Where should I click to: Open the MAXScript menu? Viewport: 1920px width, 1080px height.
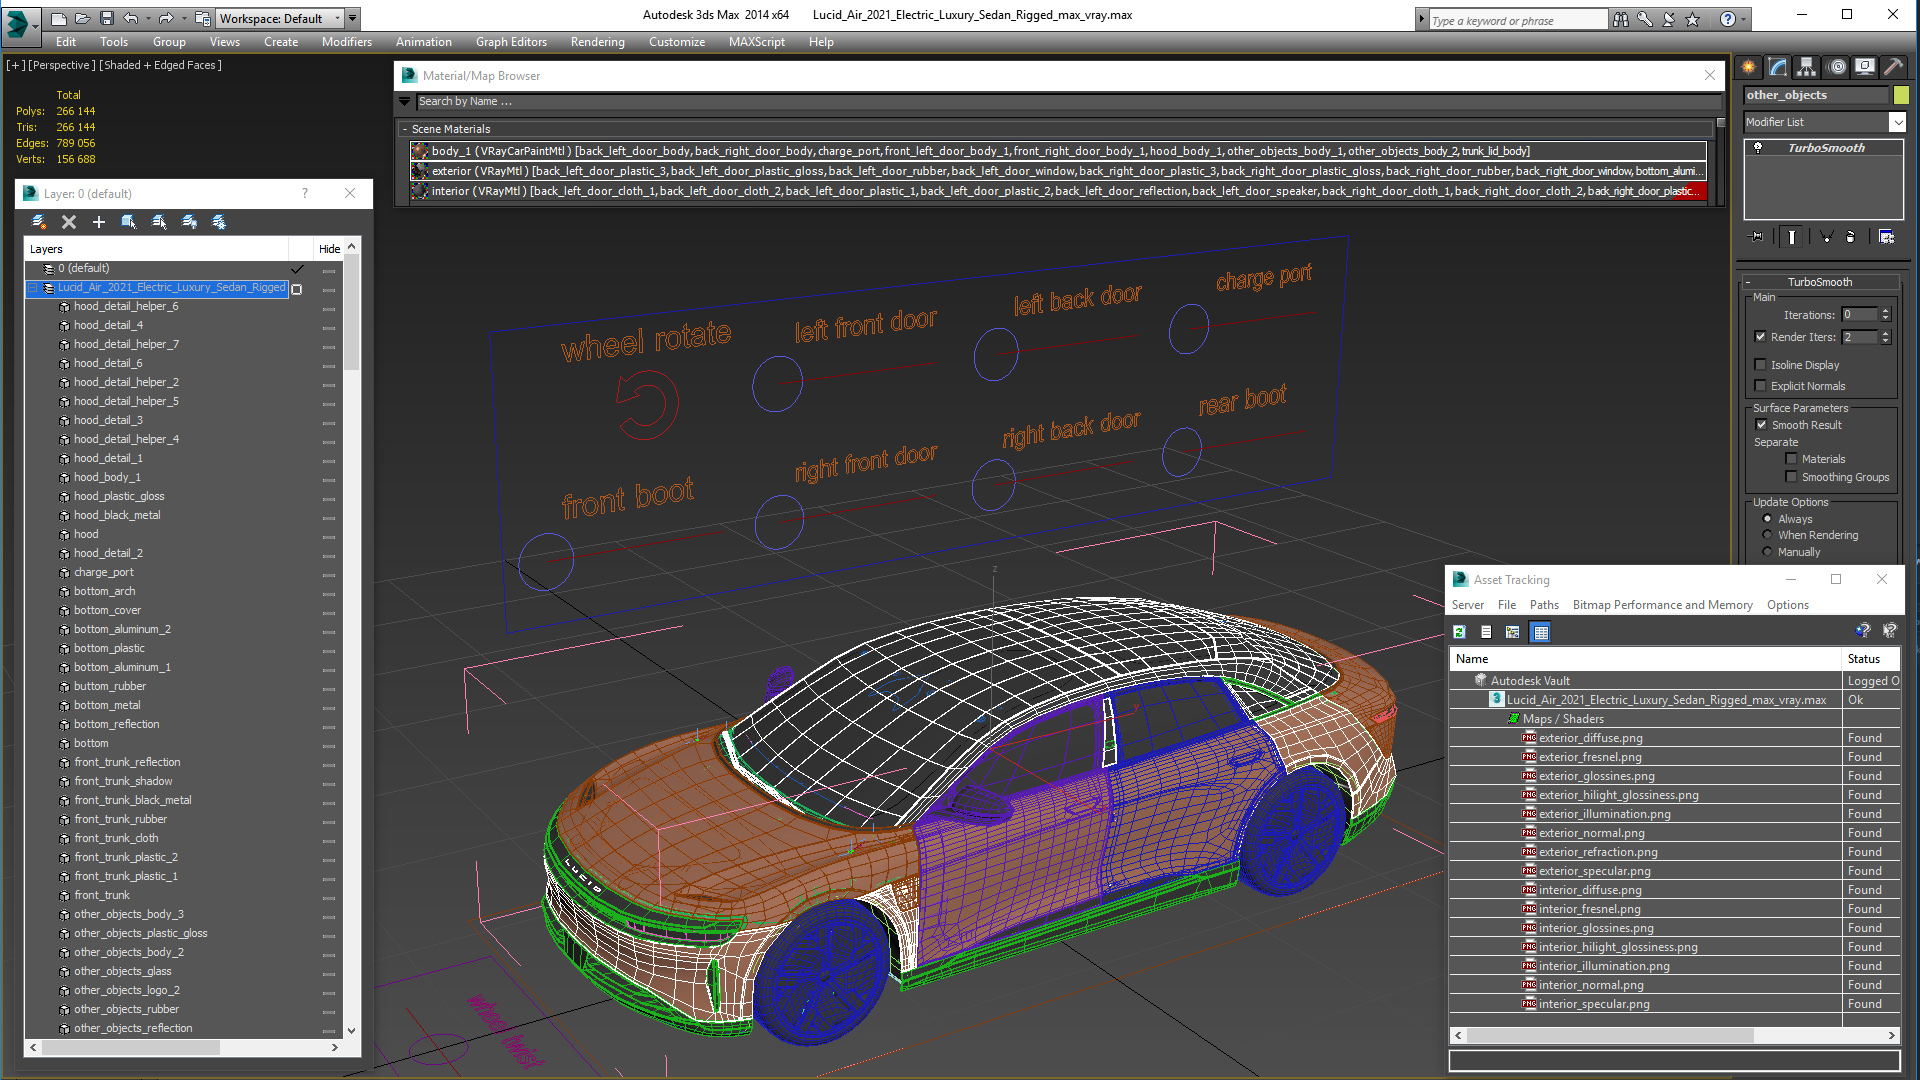click(x=756, y=42)
